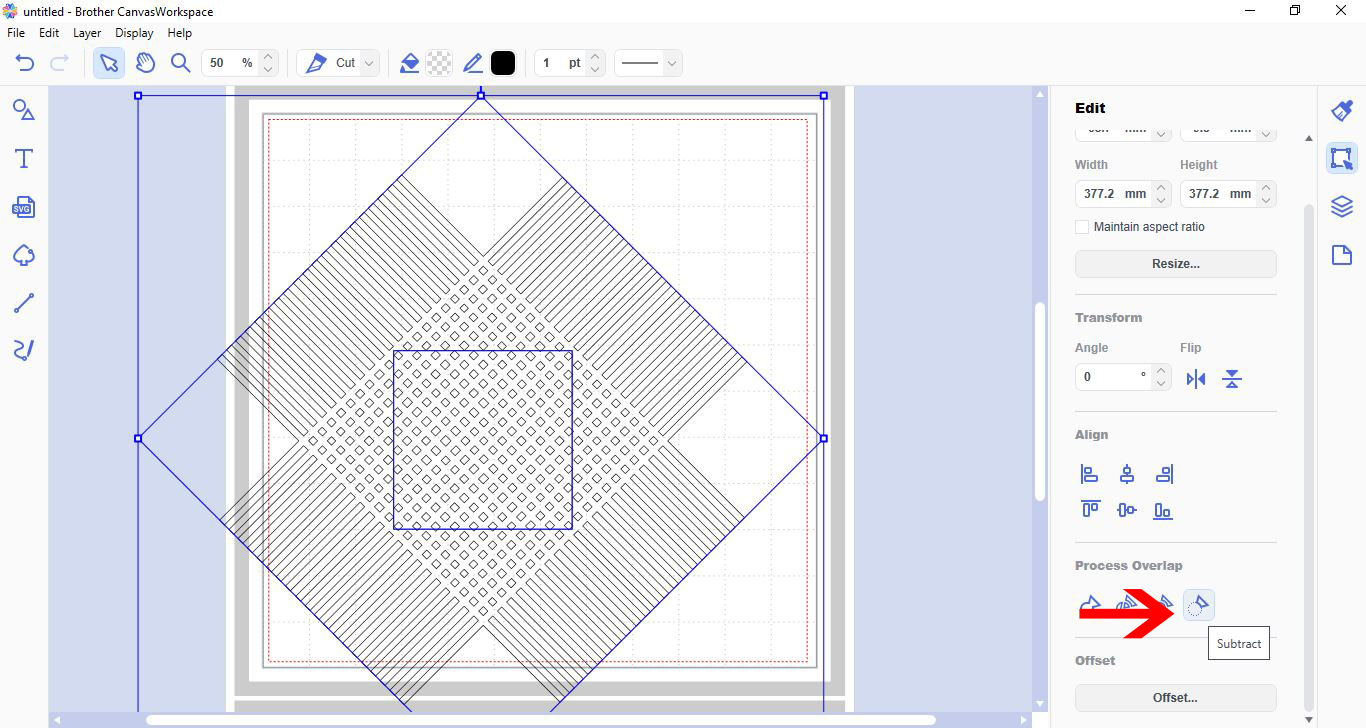The height and width of the screenshot is (728, 1366).
Task: Align selected objects to the right
Action: (x=1164, y=474)
